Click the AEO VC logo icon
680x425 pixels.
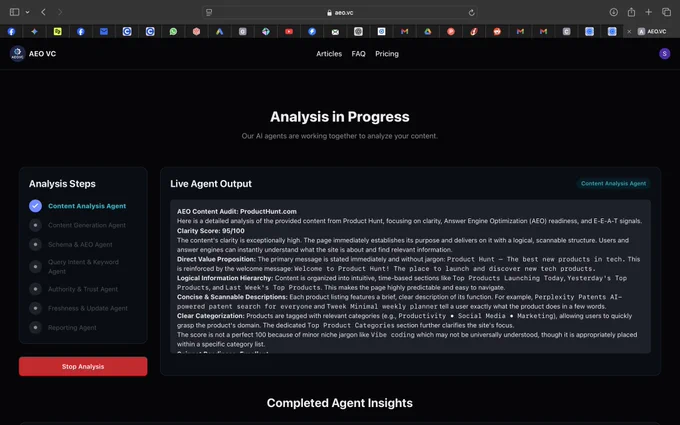tap(17, 53)
